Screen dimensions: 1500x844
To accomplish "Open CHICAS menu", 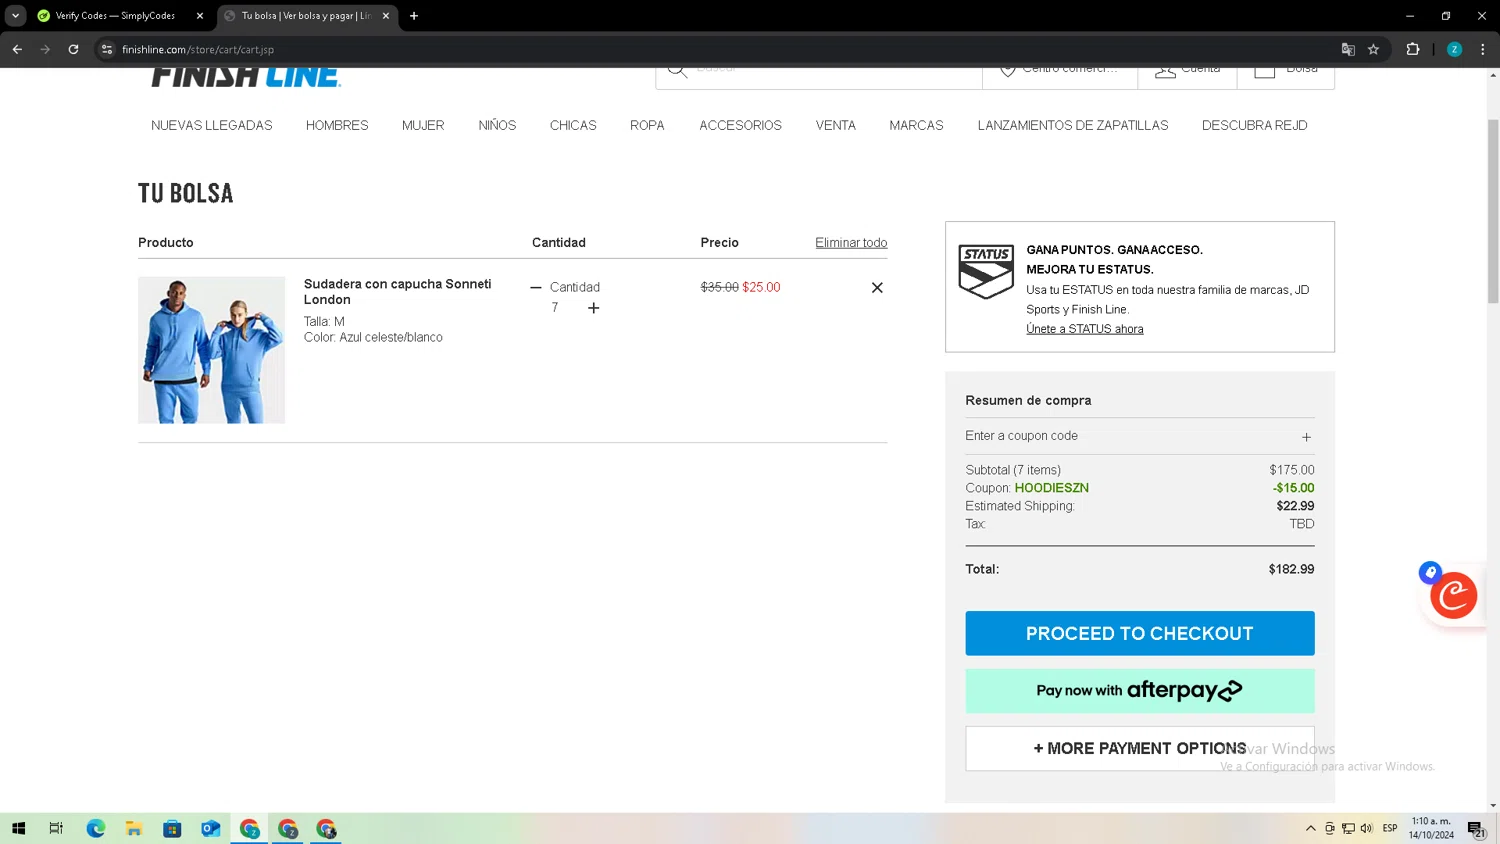I will pos(573,125).
